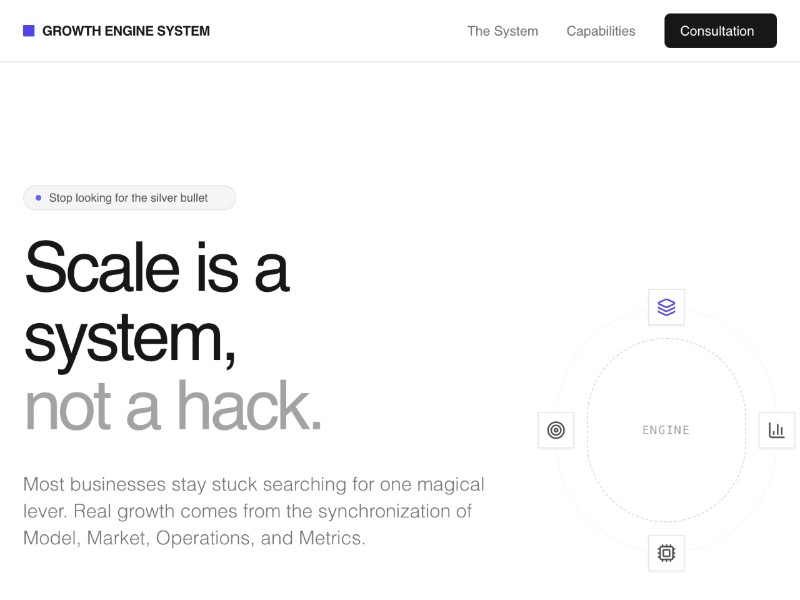Click the word 'bullet' in the badge
The image size is (800, 600).
[194, 198]
